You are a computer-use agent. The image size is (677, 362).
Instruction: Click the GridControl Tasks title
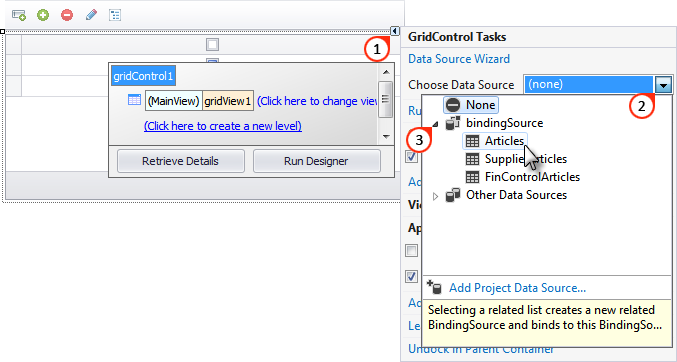coord(457,37)
